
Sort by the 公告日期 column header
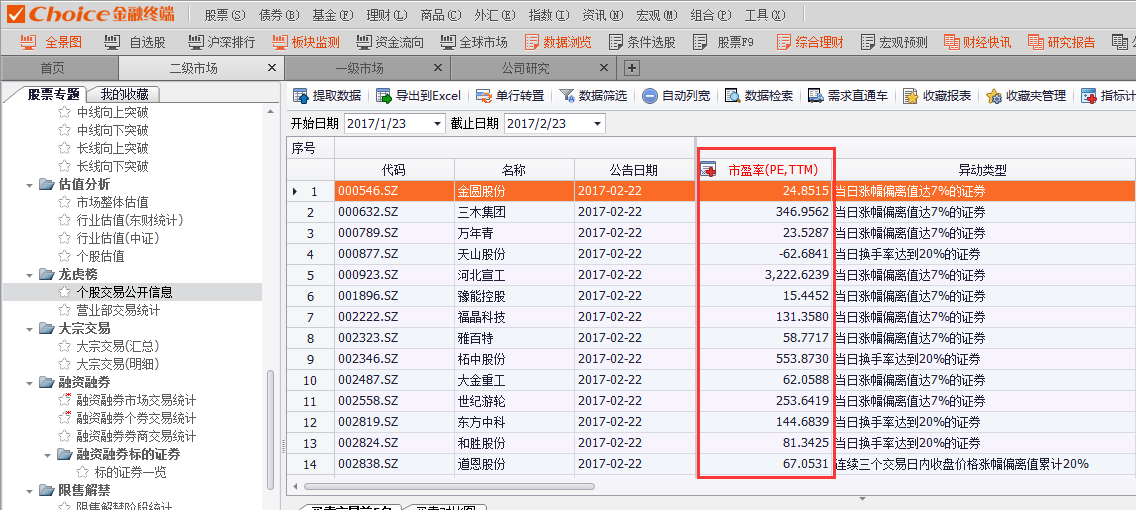click(x=634, y=170)
